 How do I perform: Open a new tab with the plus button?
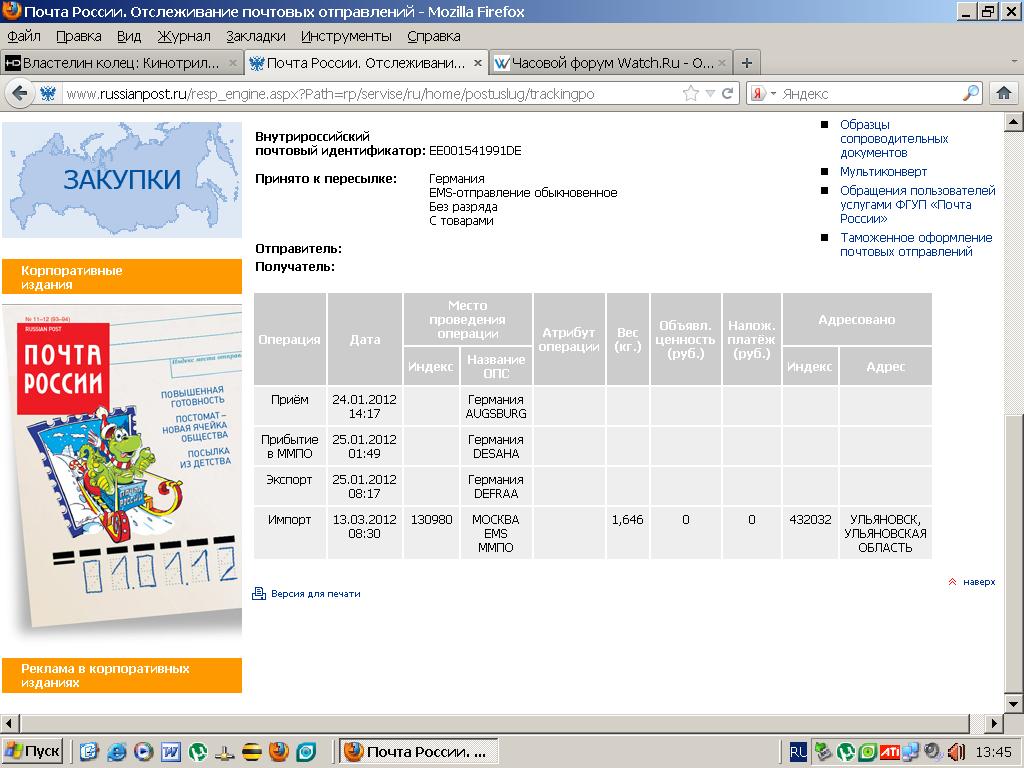coord(746,62)
